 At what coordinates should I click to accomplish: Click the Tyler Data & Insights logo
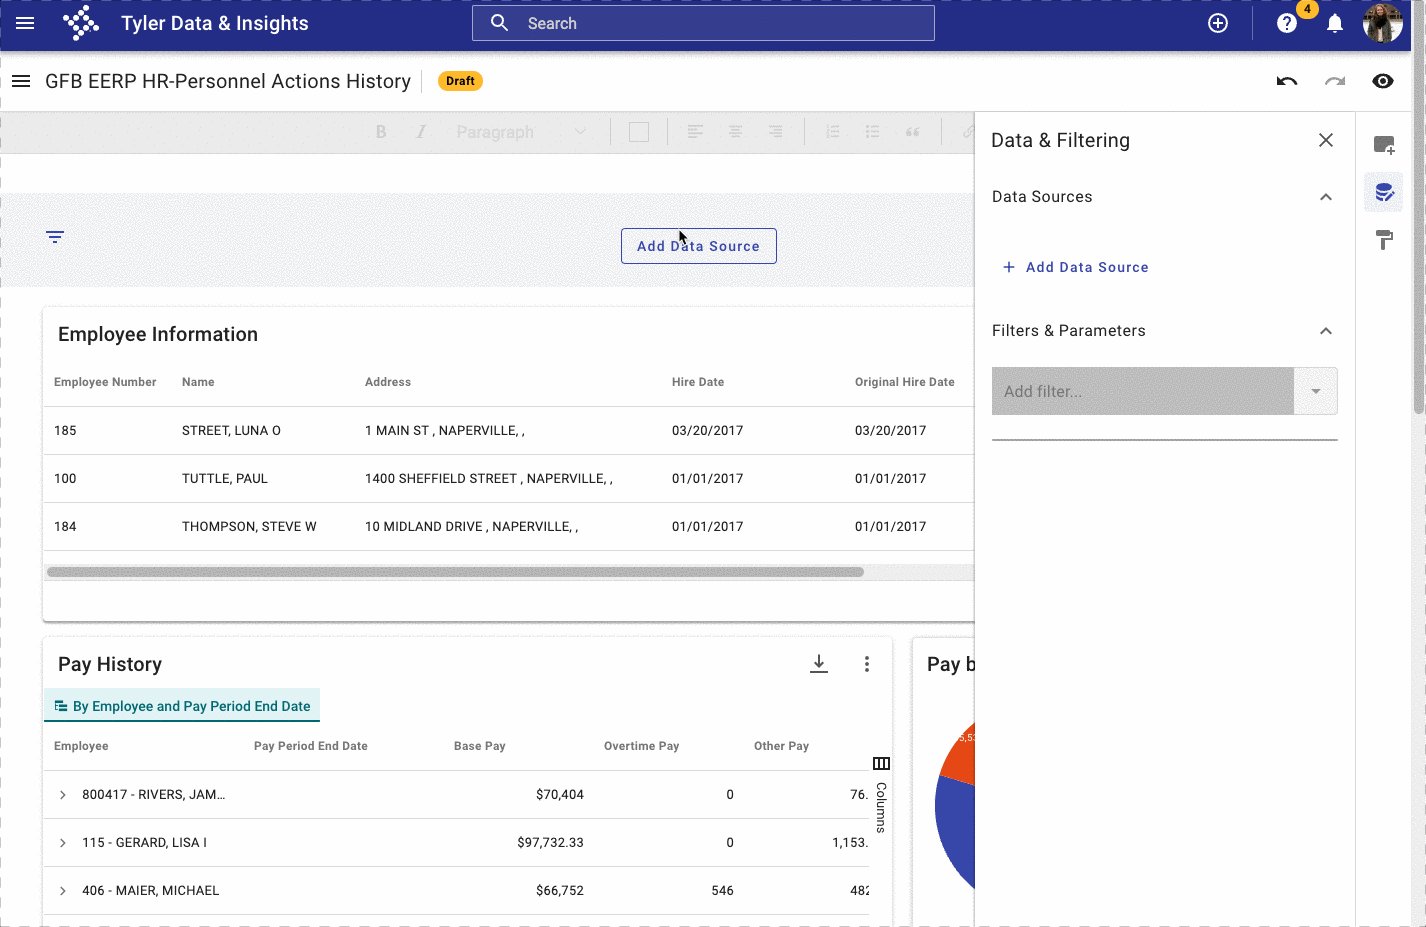point(81,23)
